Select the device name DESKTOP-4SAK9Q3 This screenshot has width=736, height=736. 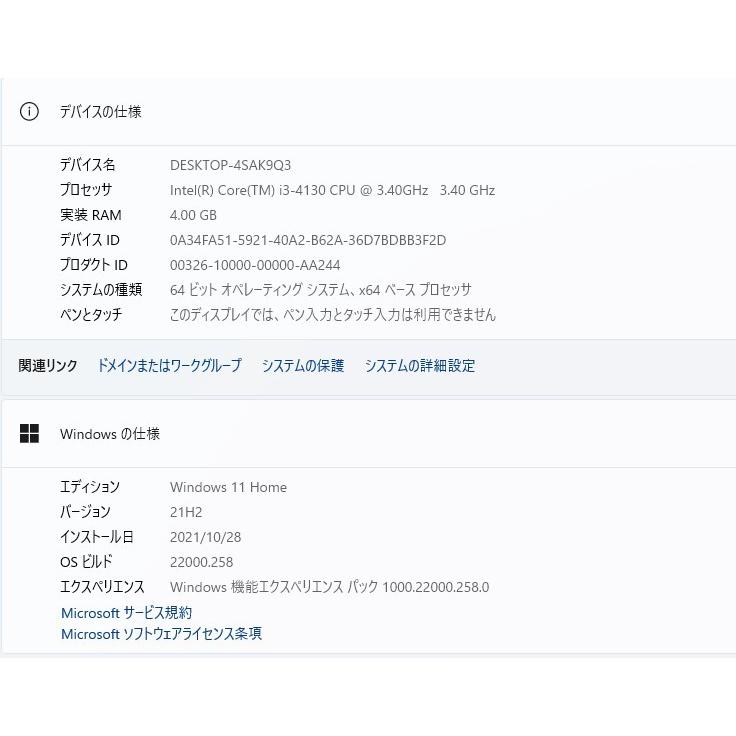click(230, 165)
